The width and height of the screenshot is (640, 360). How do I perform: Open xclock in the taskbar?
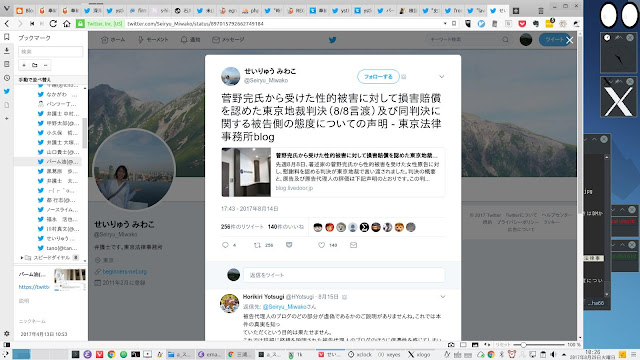pos(360,355)
